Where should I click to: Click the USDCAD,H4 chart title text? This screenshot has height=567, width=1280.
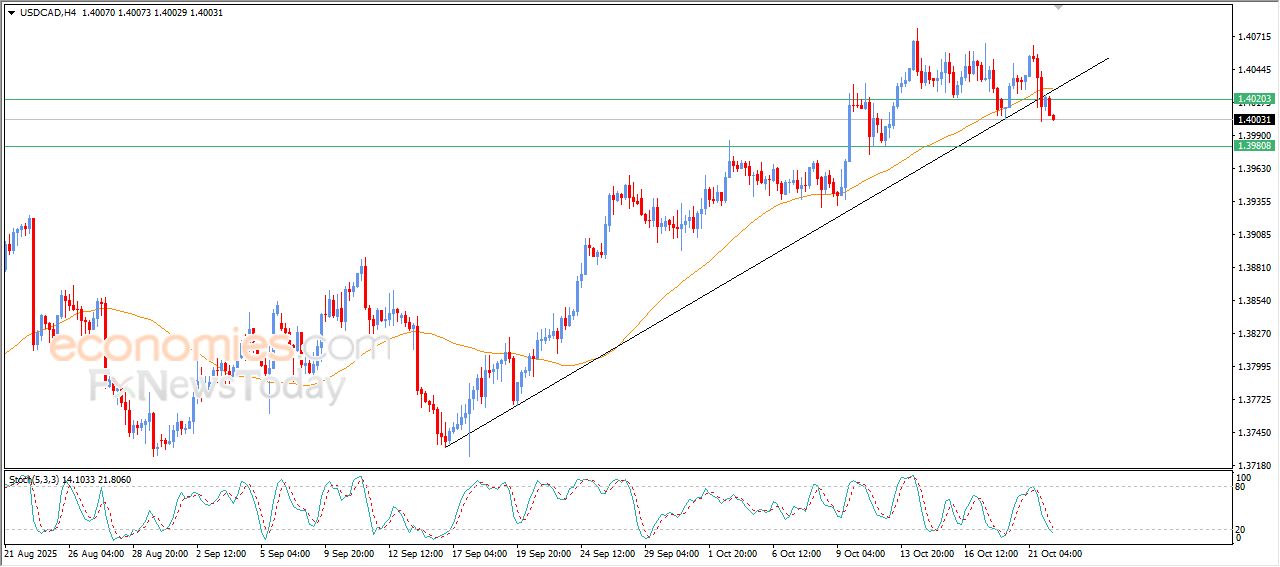tap(48, 13)
